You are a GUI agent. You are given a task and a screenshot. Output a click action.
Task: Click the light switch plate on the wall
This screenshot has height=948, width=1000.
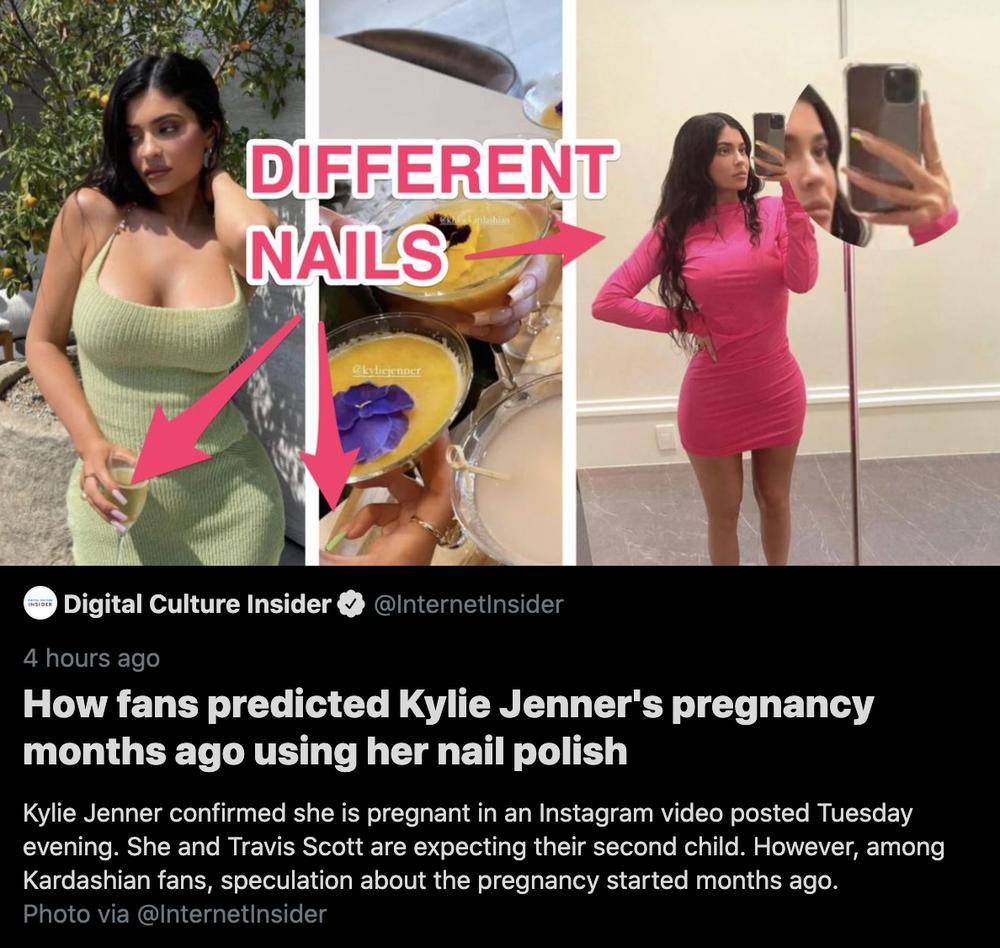[665, 438]
